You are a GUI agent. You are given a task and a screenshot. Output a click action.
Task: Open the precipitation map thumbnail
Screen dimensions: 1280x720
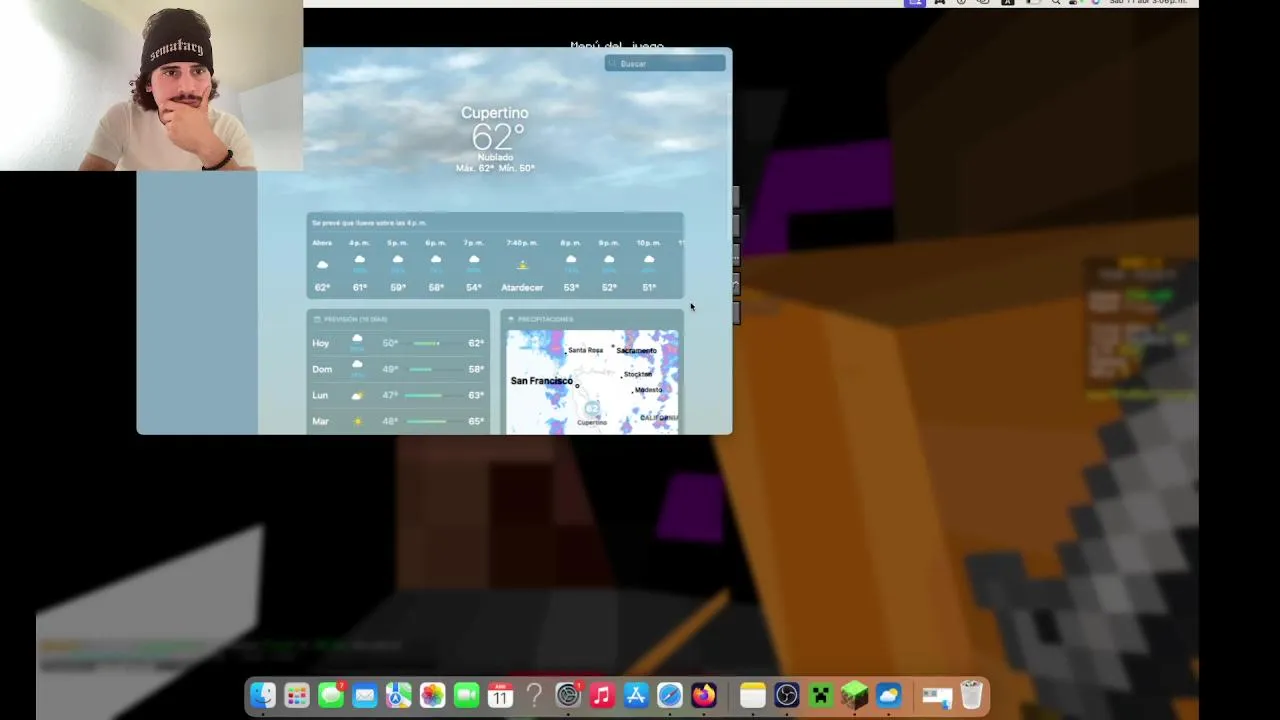(593, 382)
